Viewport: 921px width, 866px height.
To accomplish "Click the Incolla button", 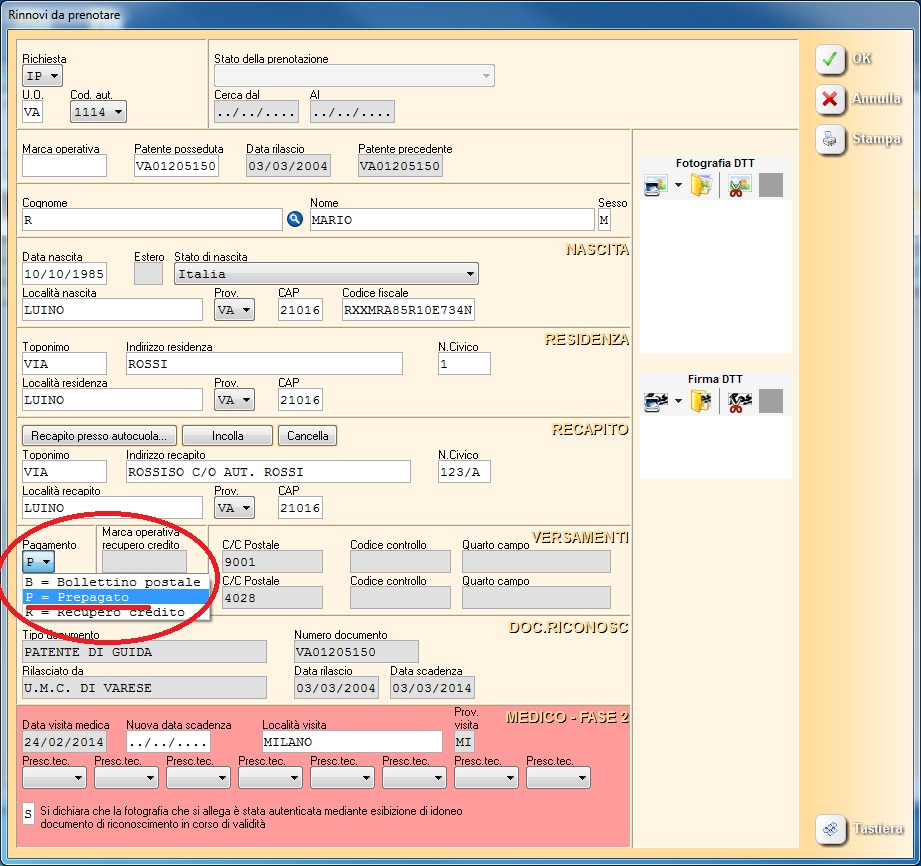I will coord(227,436).
